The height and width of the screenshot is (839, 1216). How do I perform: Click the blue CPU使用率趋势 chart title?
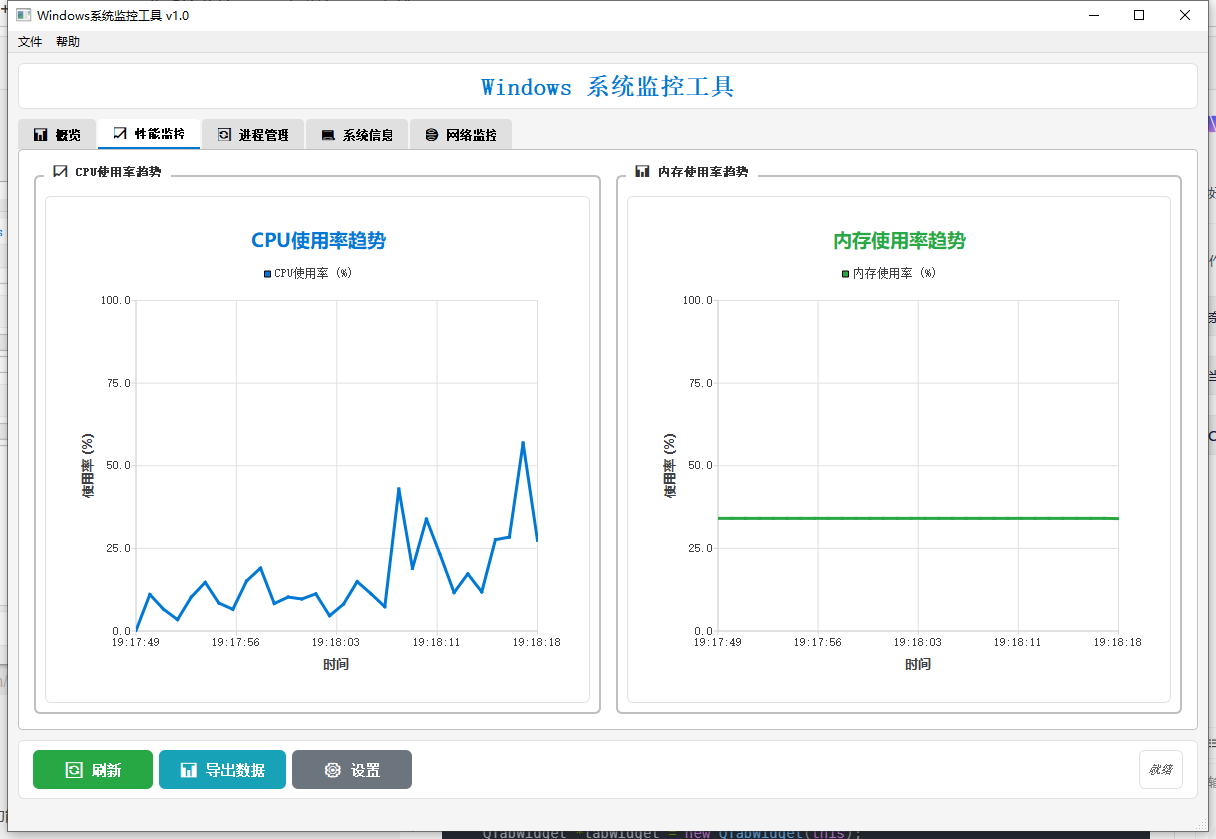pyautogui.click(x=318, y=241)
